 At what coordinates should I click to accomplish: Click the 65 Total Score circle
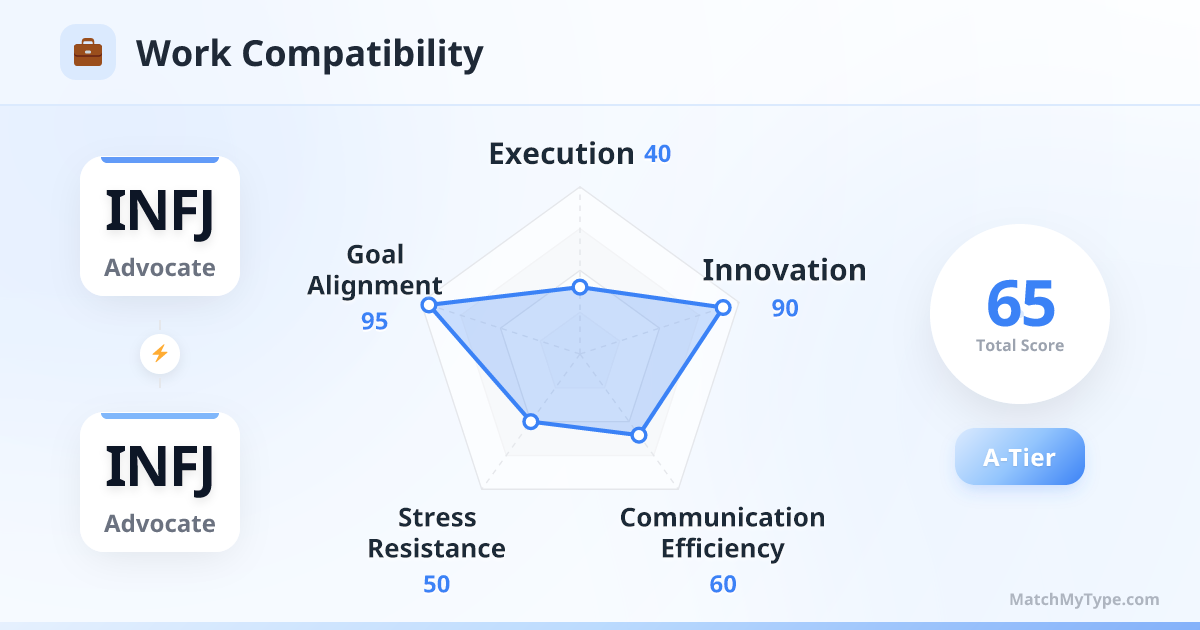tap(1020, 314)
